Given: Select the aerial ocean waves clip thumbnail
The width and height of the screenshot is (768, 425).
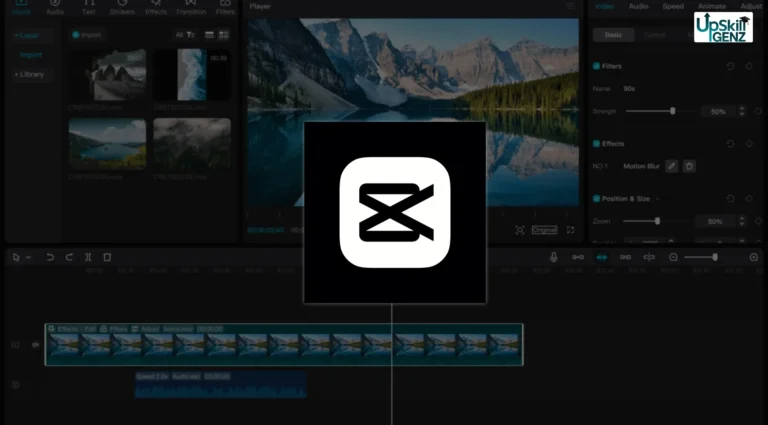Looking at the screenshot, I should coord(192,74).
